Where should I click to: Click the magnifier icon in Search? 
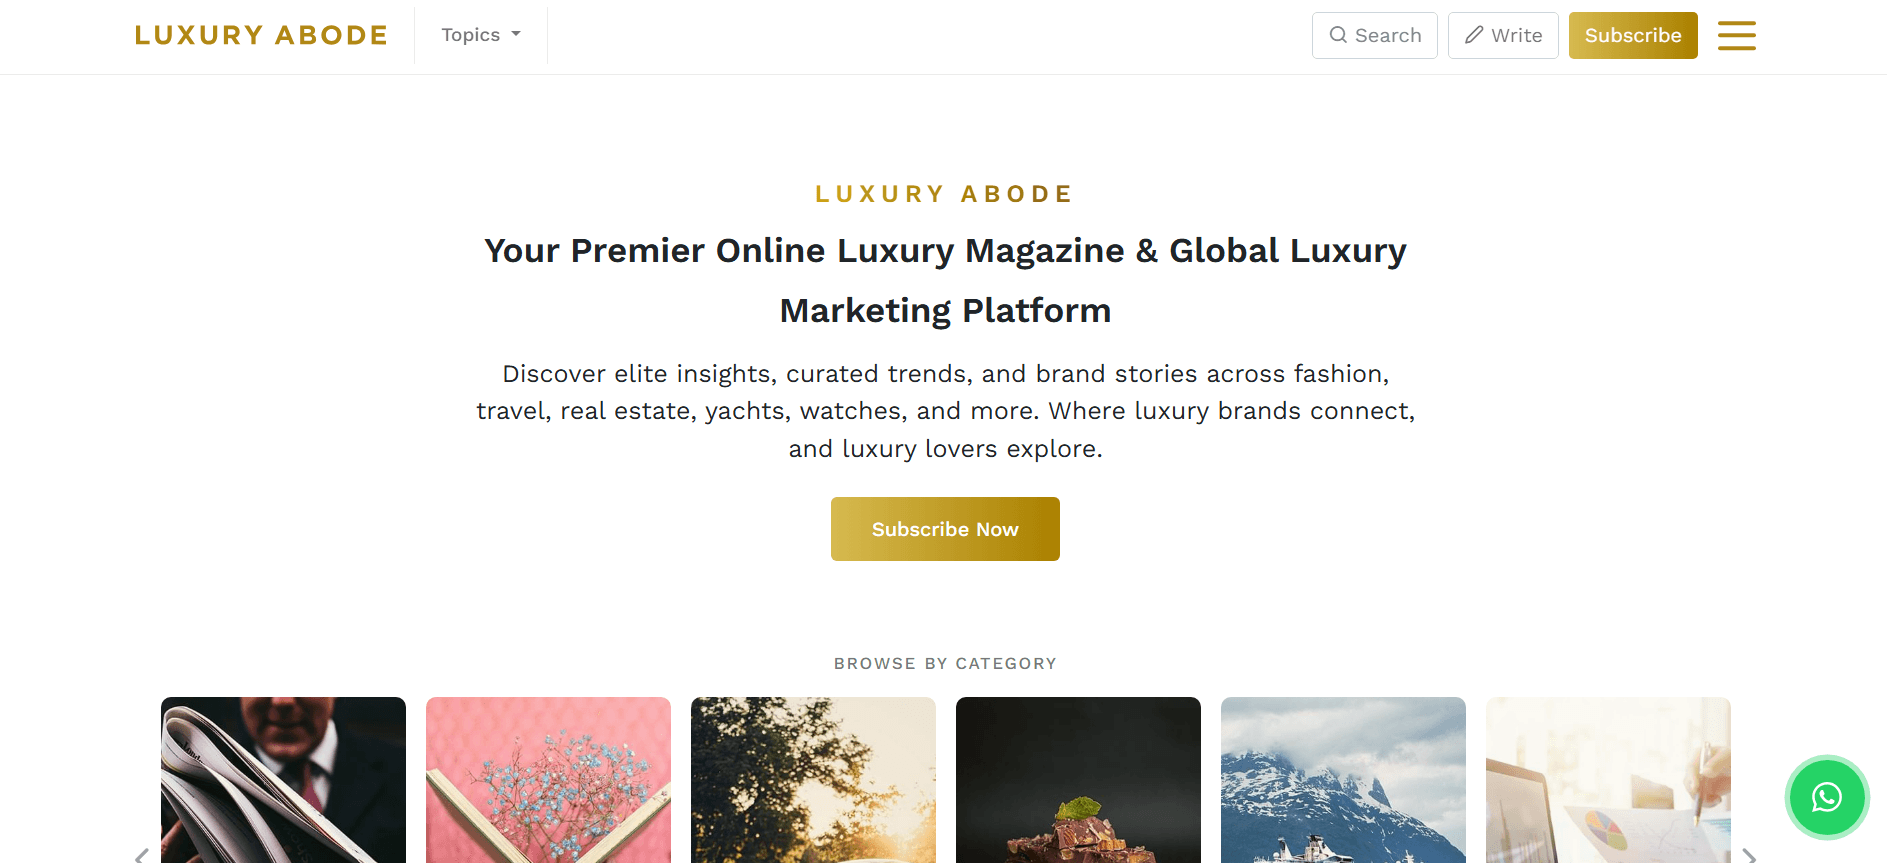pos(1338,35)
